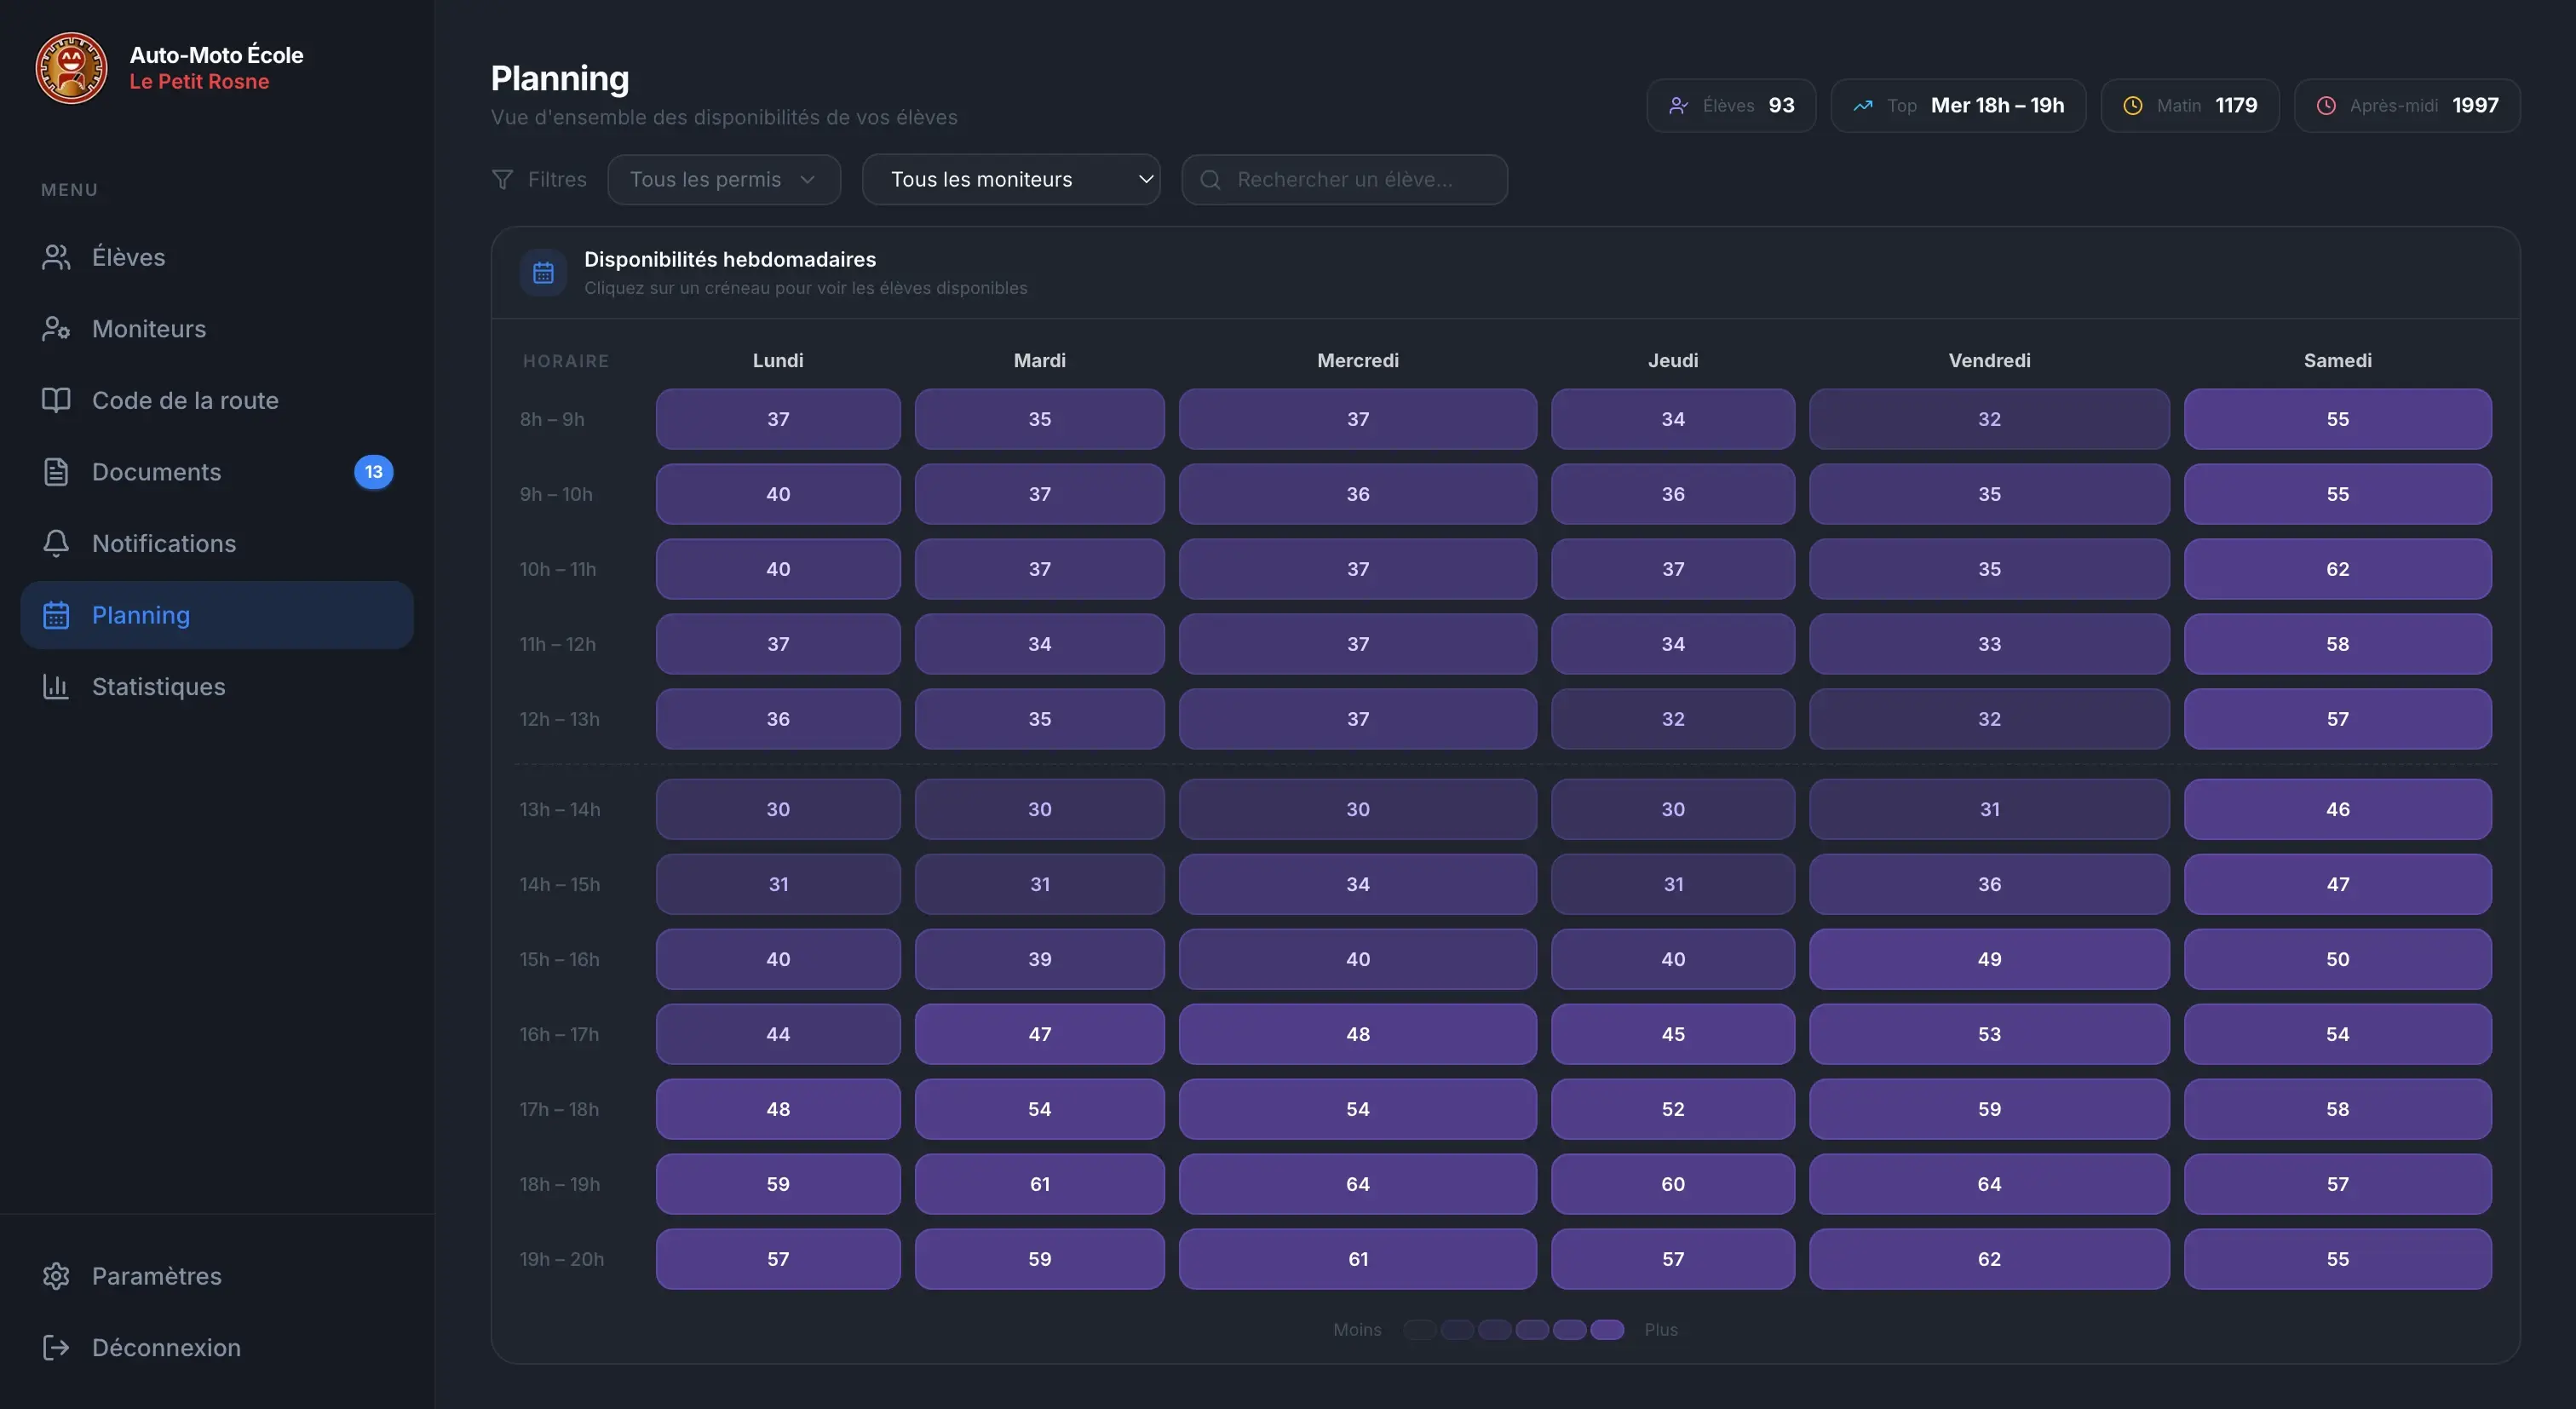The height and width of the screenshot is (1409, 2576).
Task: Select Jeudi 12h – 13h slot showing 32
Action: pyautogui.click(x=1673, y=719)
